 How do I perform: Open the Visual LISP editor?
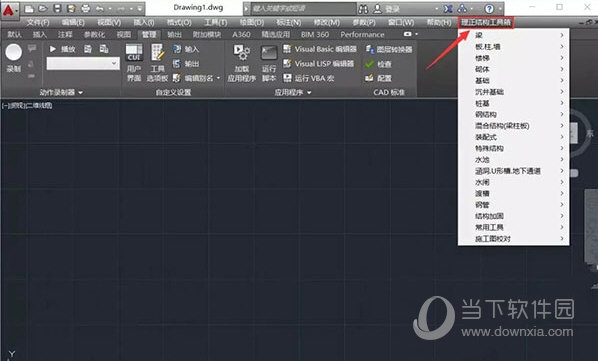318,64
